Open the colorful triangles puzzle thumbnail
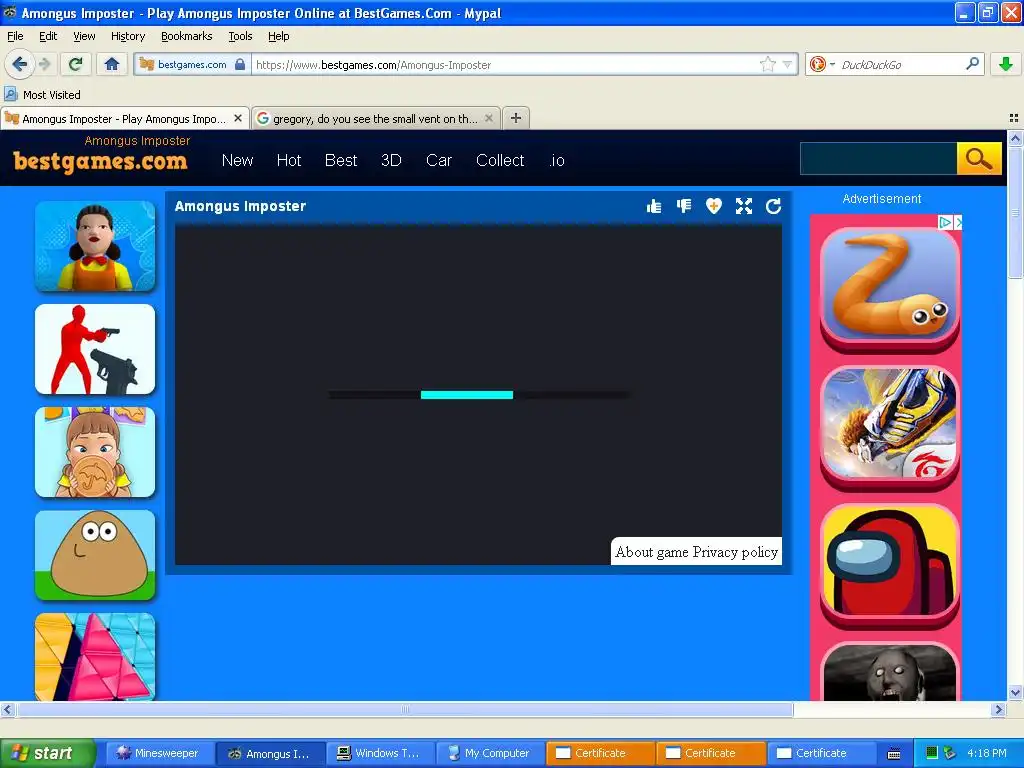 pos(95,656)
